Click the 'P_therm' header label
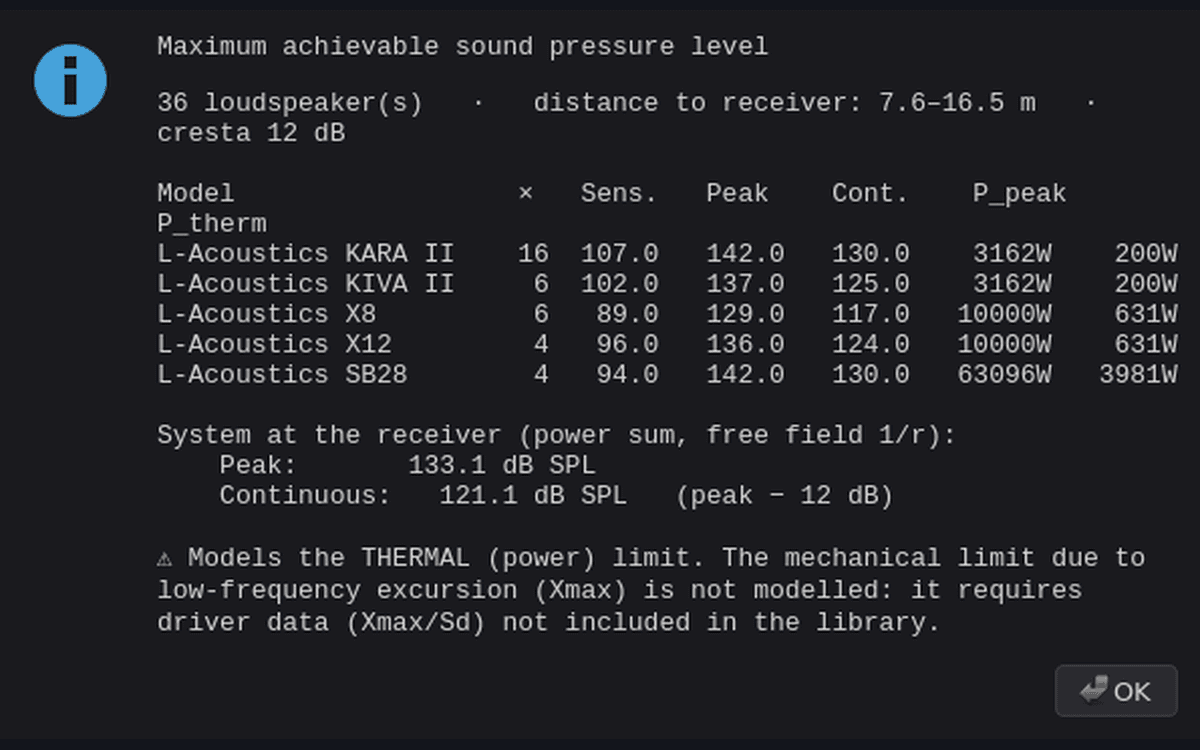 pyautogui.click(x=212, y=224)
